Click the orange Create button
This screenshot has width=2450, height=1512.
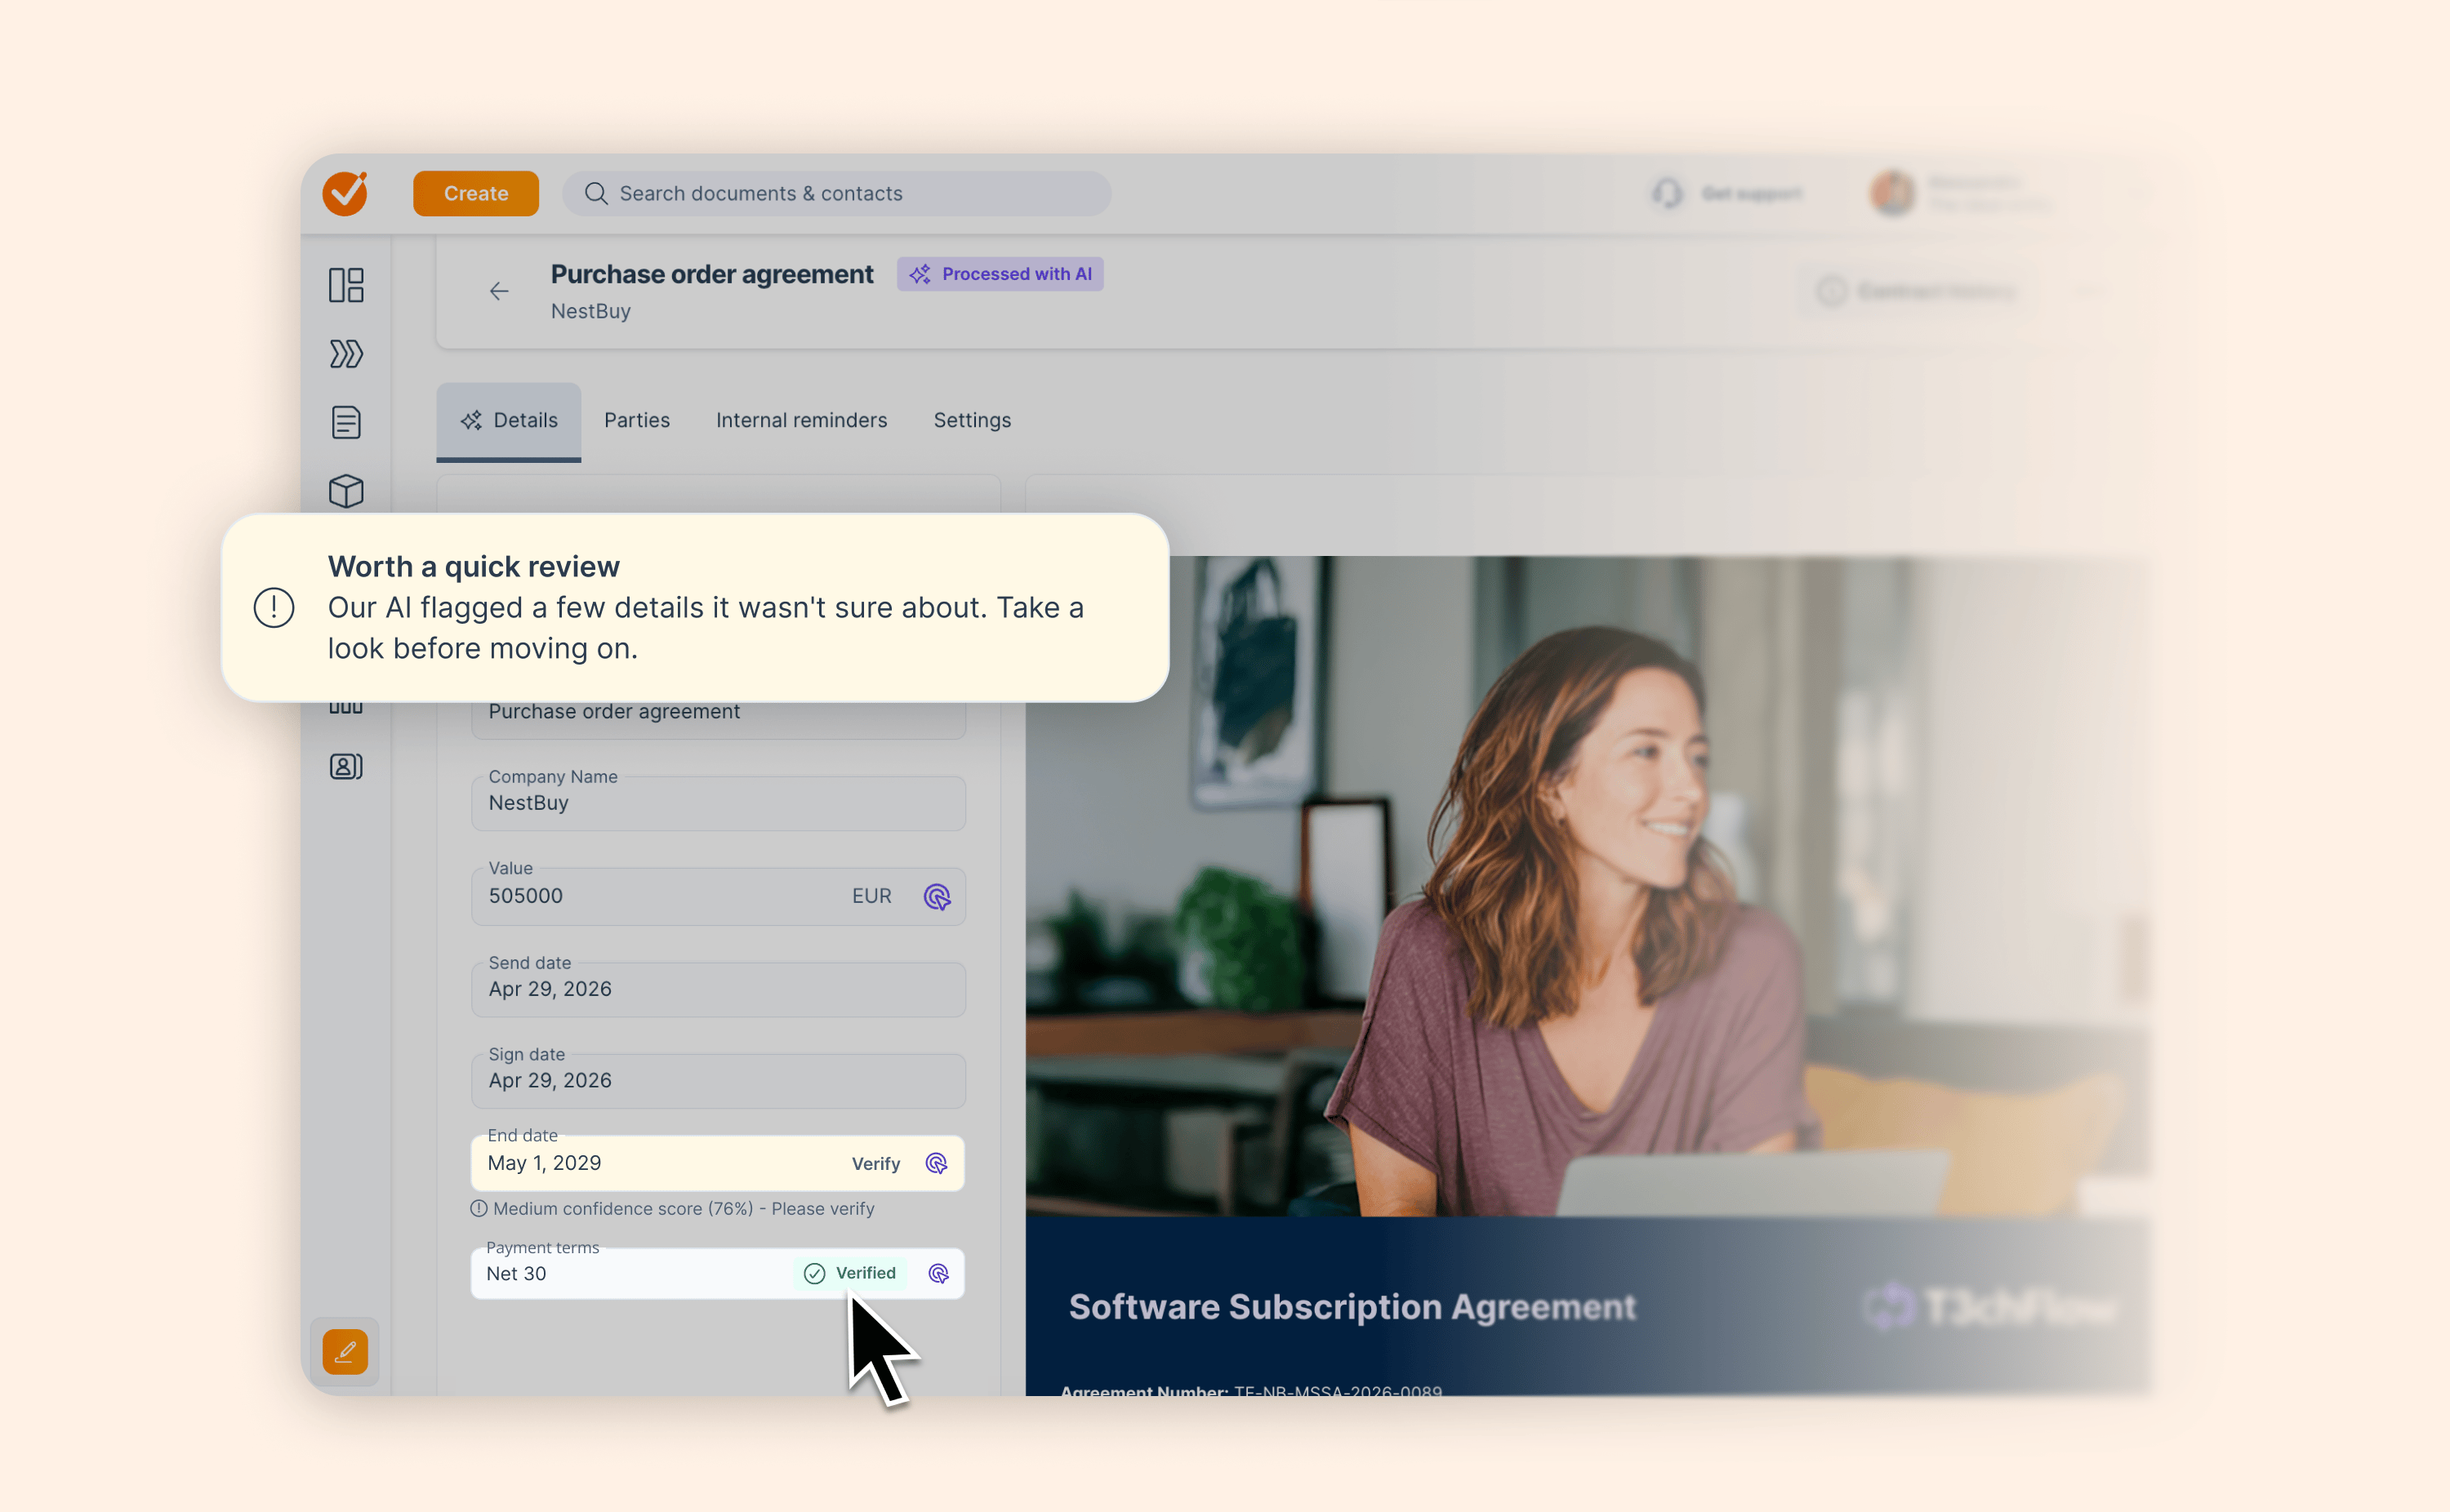click(475, 193)
